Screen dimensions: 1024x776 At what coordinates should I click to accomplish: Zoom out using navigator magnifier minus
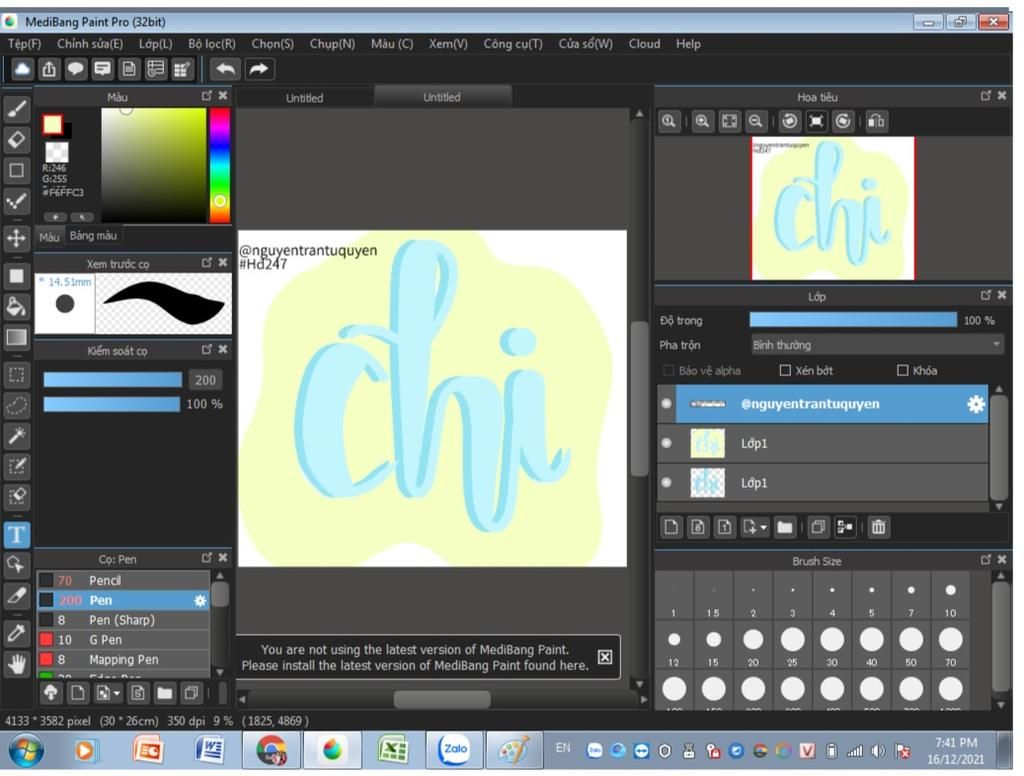point(756,121)
